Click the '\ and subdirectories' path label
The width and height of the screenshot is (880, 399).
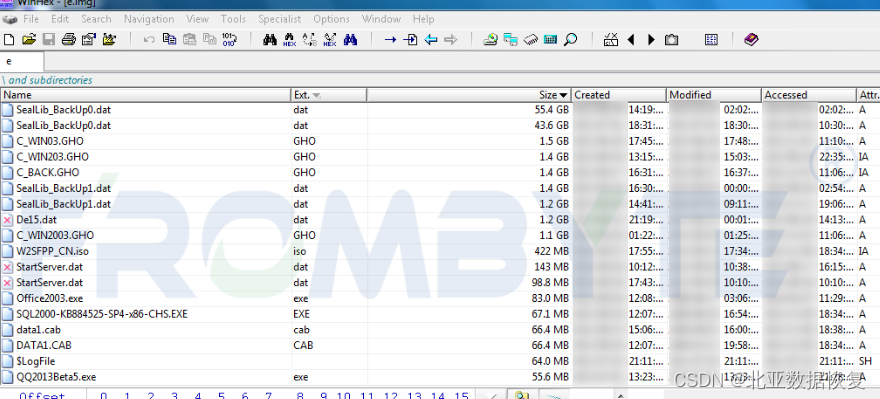tap(47, 80)
